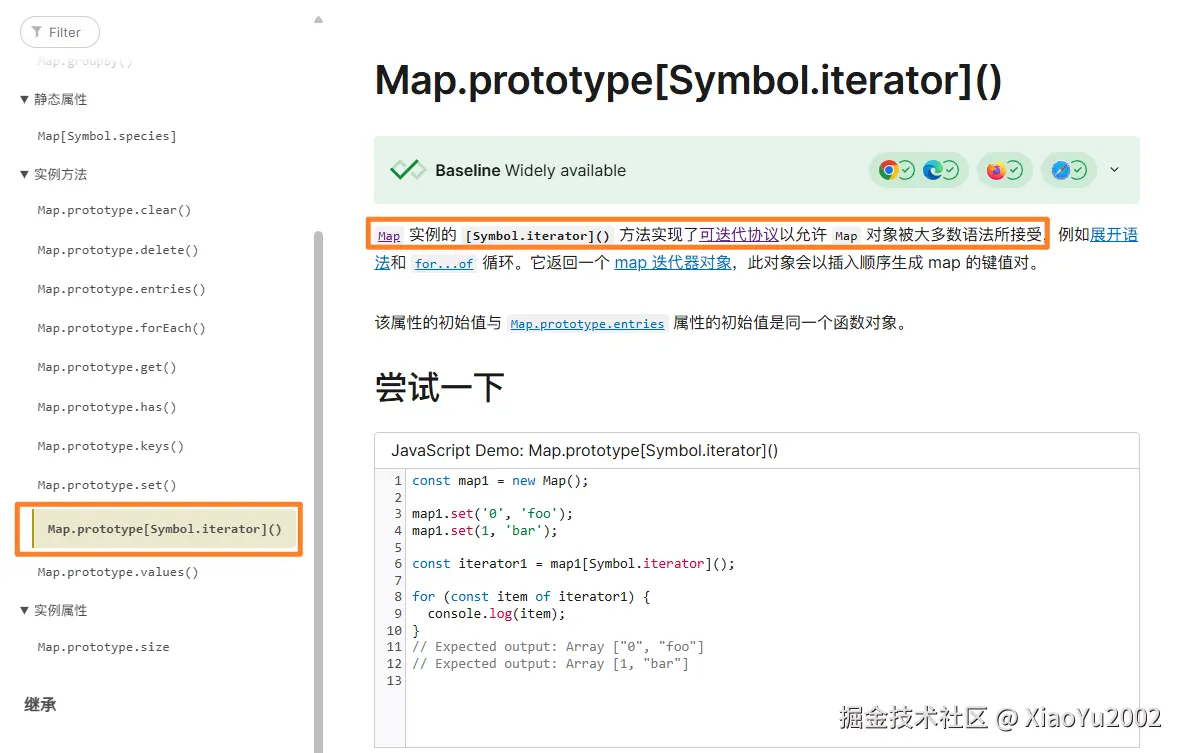This screenshot has height=753, width=1183.
Task: Click the funnel icon in Filter box
Action: tap(36, 32)
